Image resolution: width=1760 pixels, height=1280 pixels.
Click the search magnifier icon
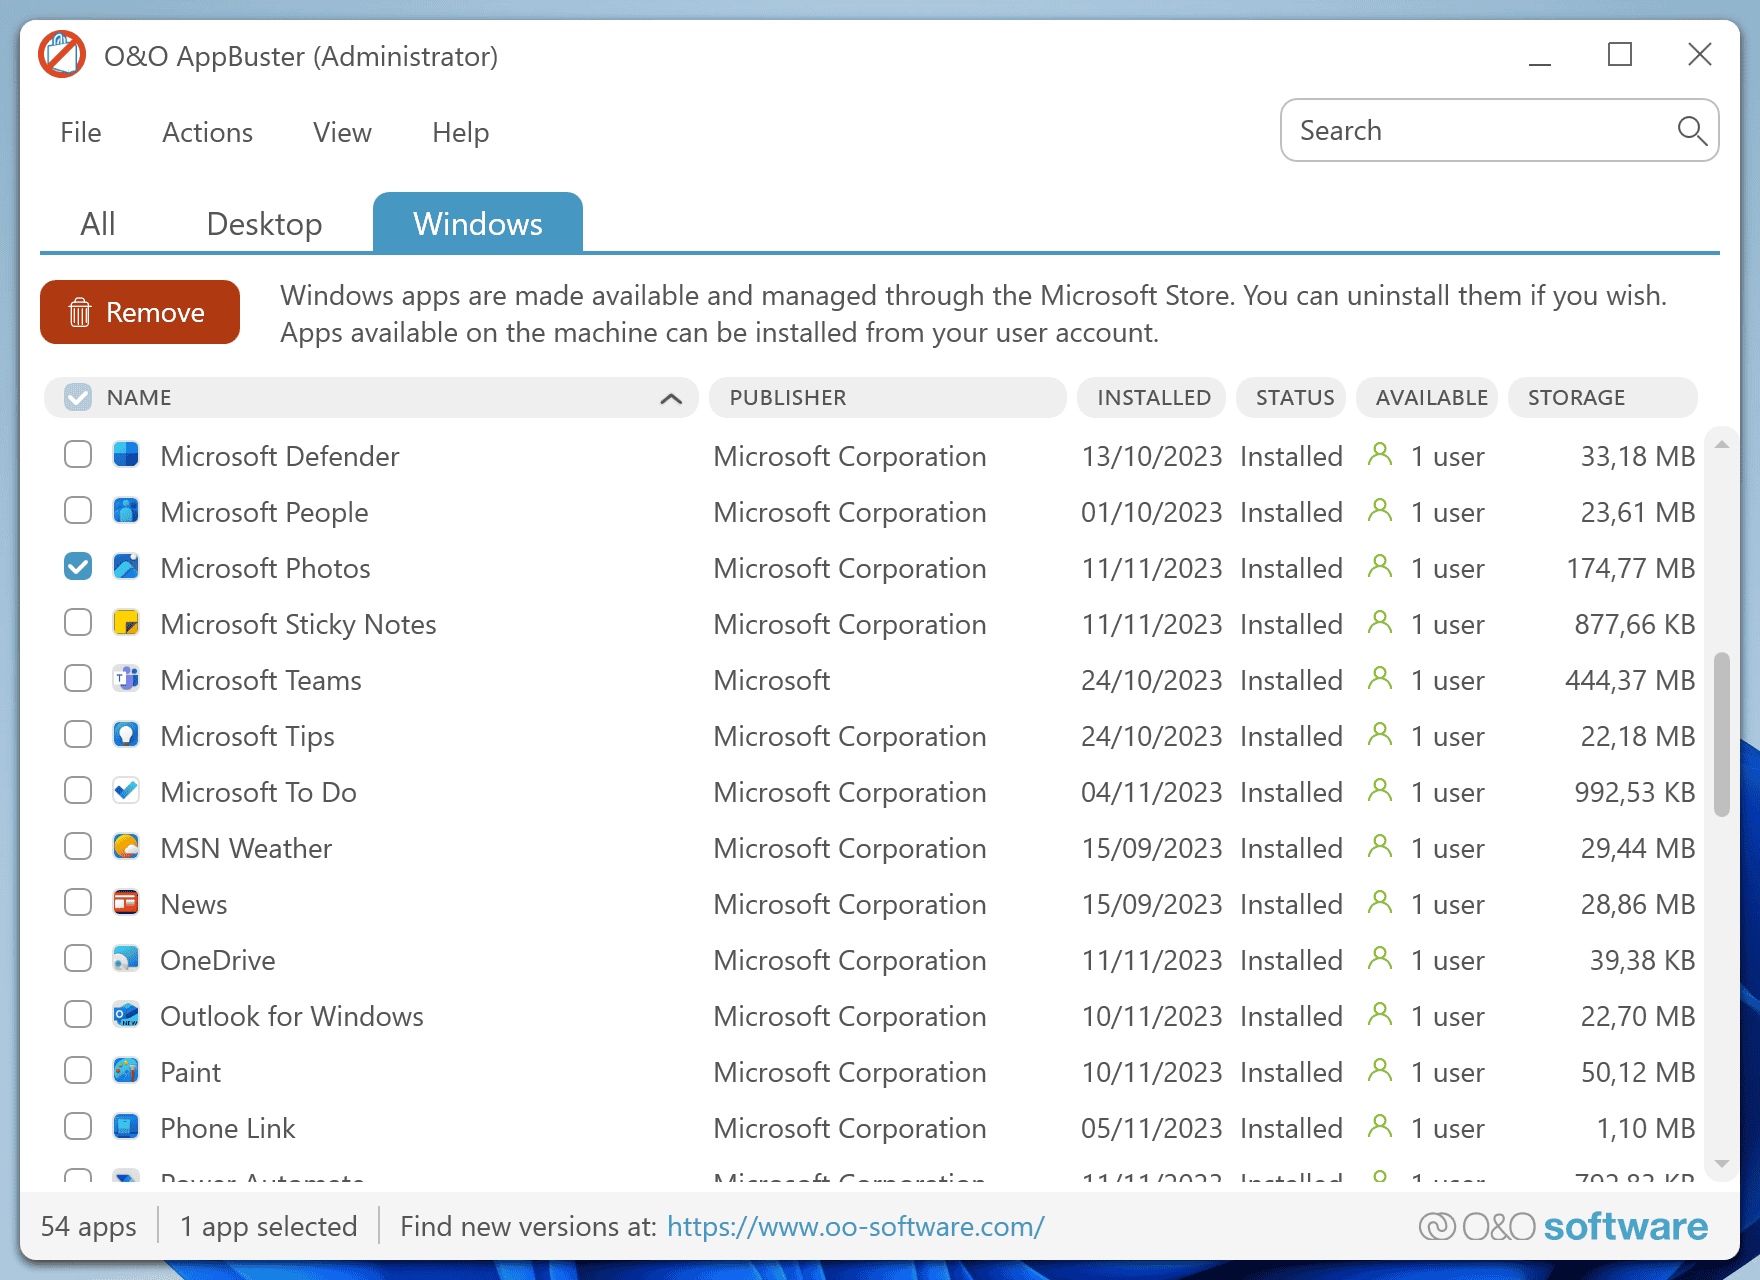pos(1691,130)
